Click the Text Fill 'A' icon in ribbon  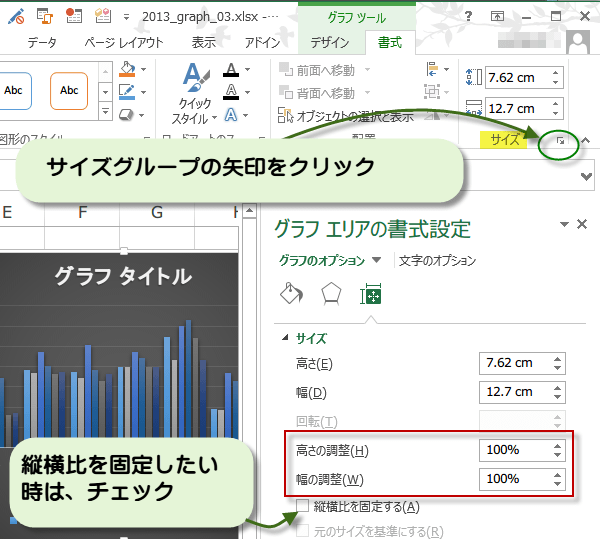click(x=231, y=70)
